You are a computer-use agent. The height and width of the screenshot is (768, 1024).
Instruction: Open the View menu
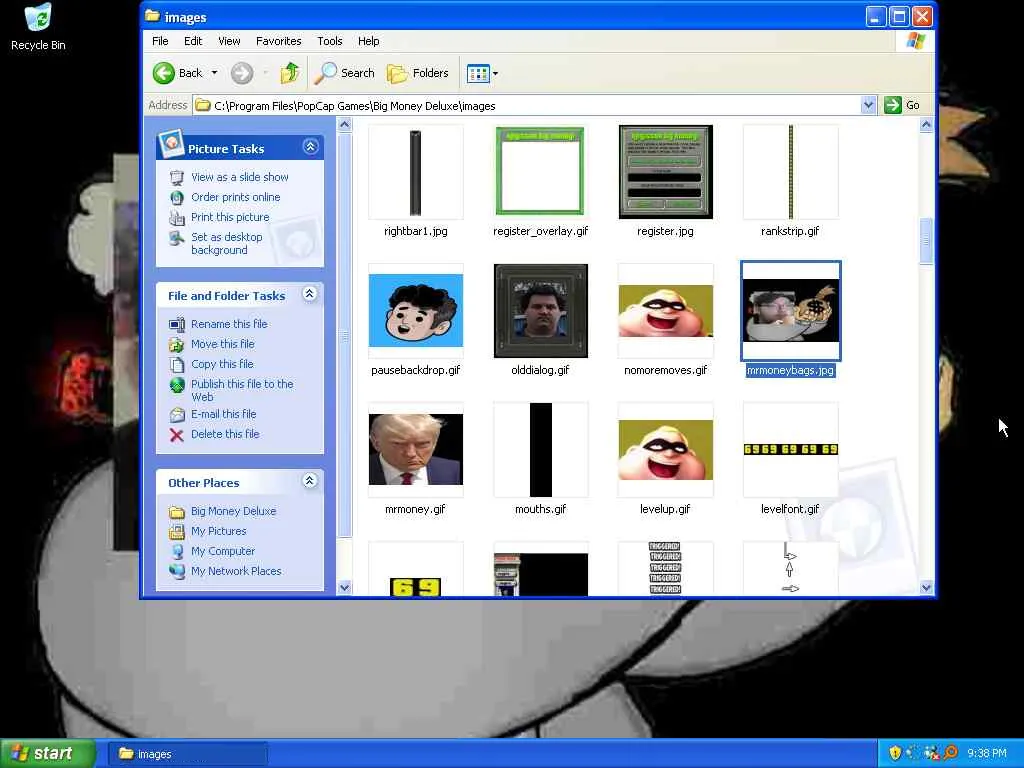[229, 41]
